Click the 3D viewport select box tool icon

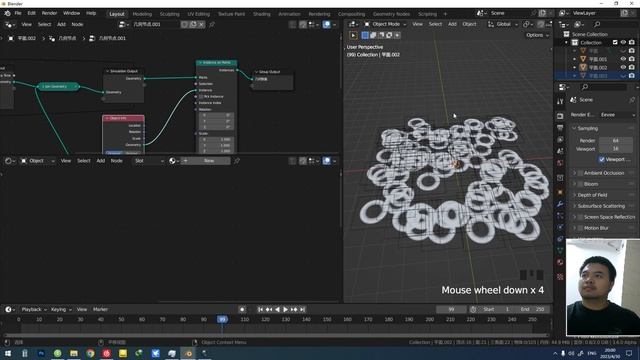(353, 36)
